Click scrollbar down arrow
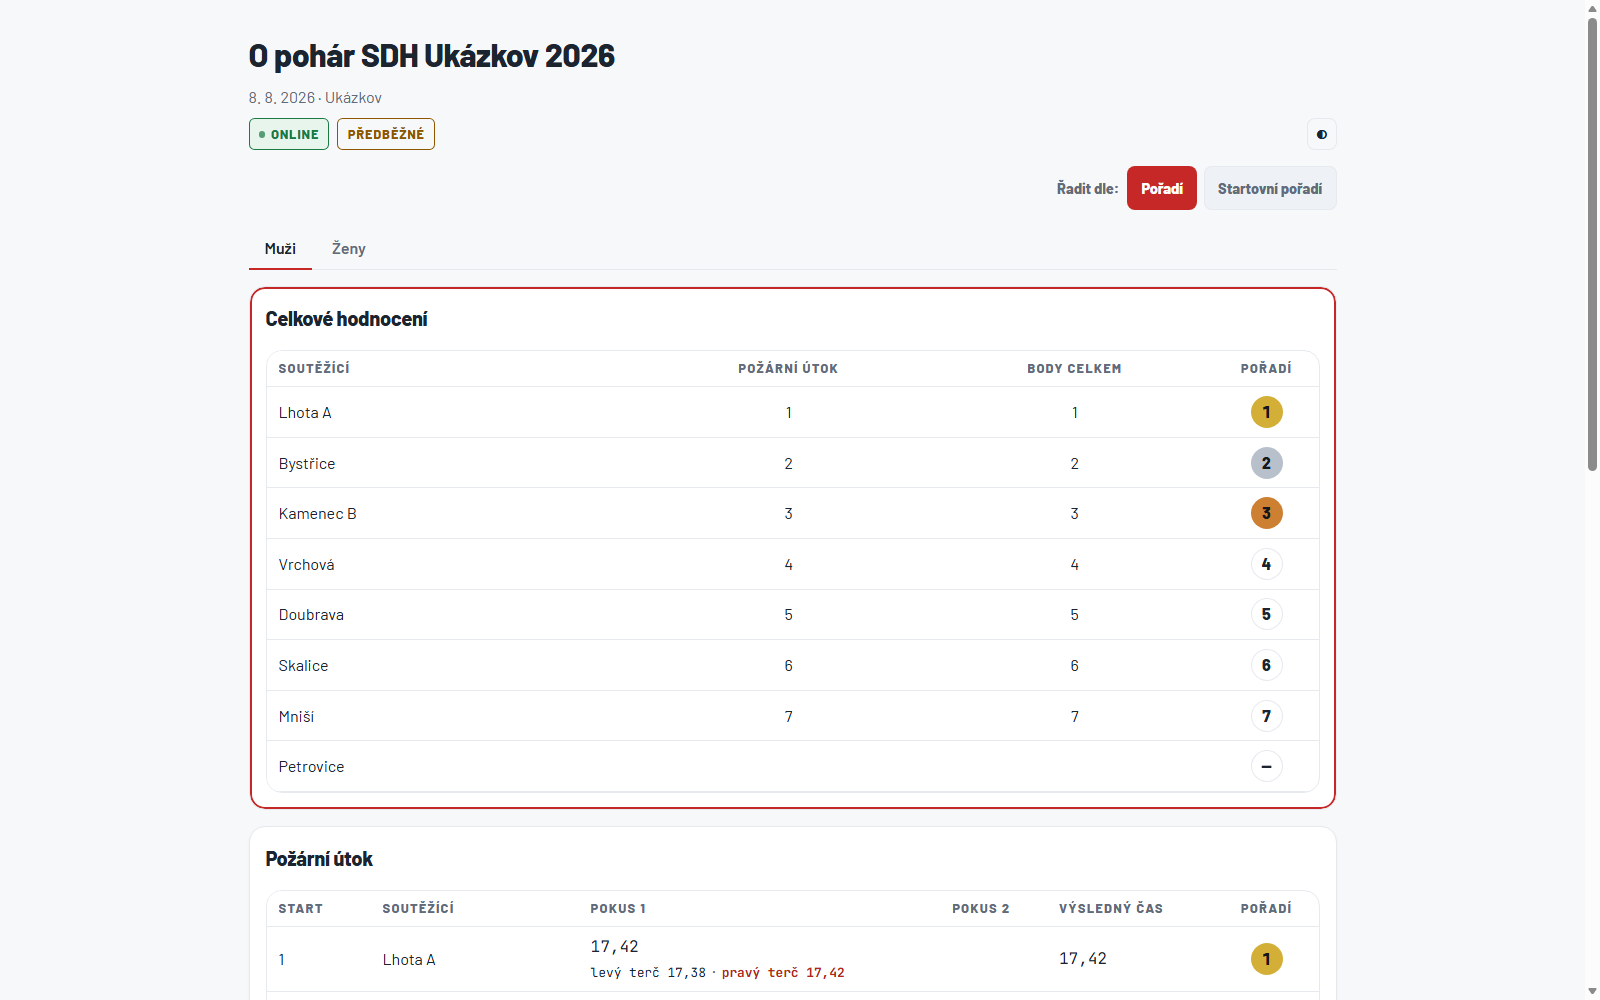Image resolution: width=1600 pixels, height=1000 pixels. pyautogui.click(x=1592, y=991)
